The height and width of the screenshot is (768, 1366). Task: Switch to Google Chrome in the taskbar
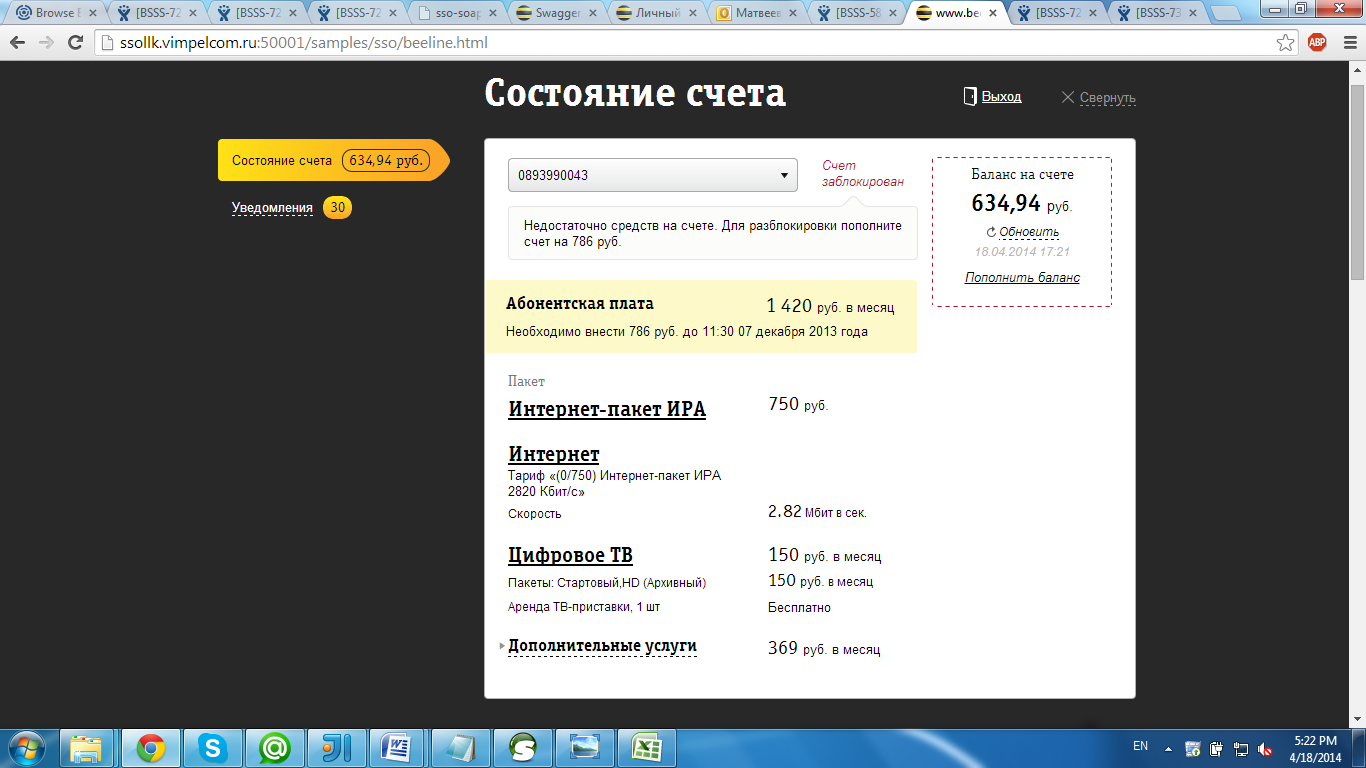point(151,748)
